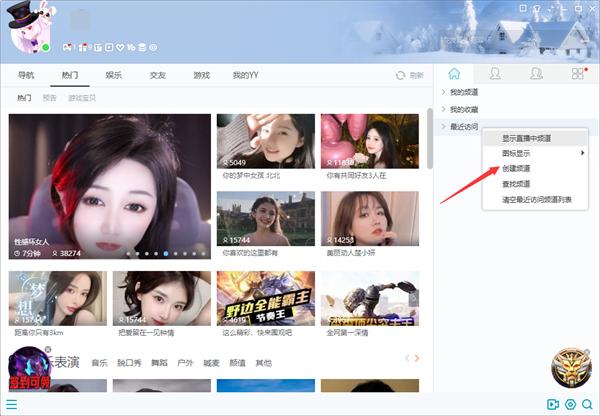Select 创建频道 in the context menu
This screenshot has width=600, height=416.
(x=516, y=169)
